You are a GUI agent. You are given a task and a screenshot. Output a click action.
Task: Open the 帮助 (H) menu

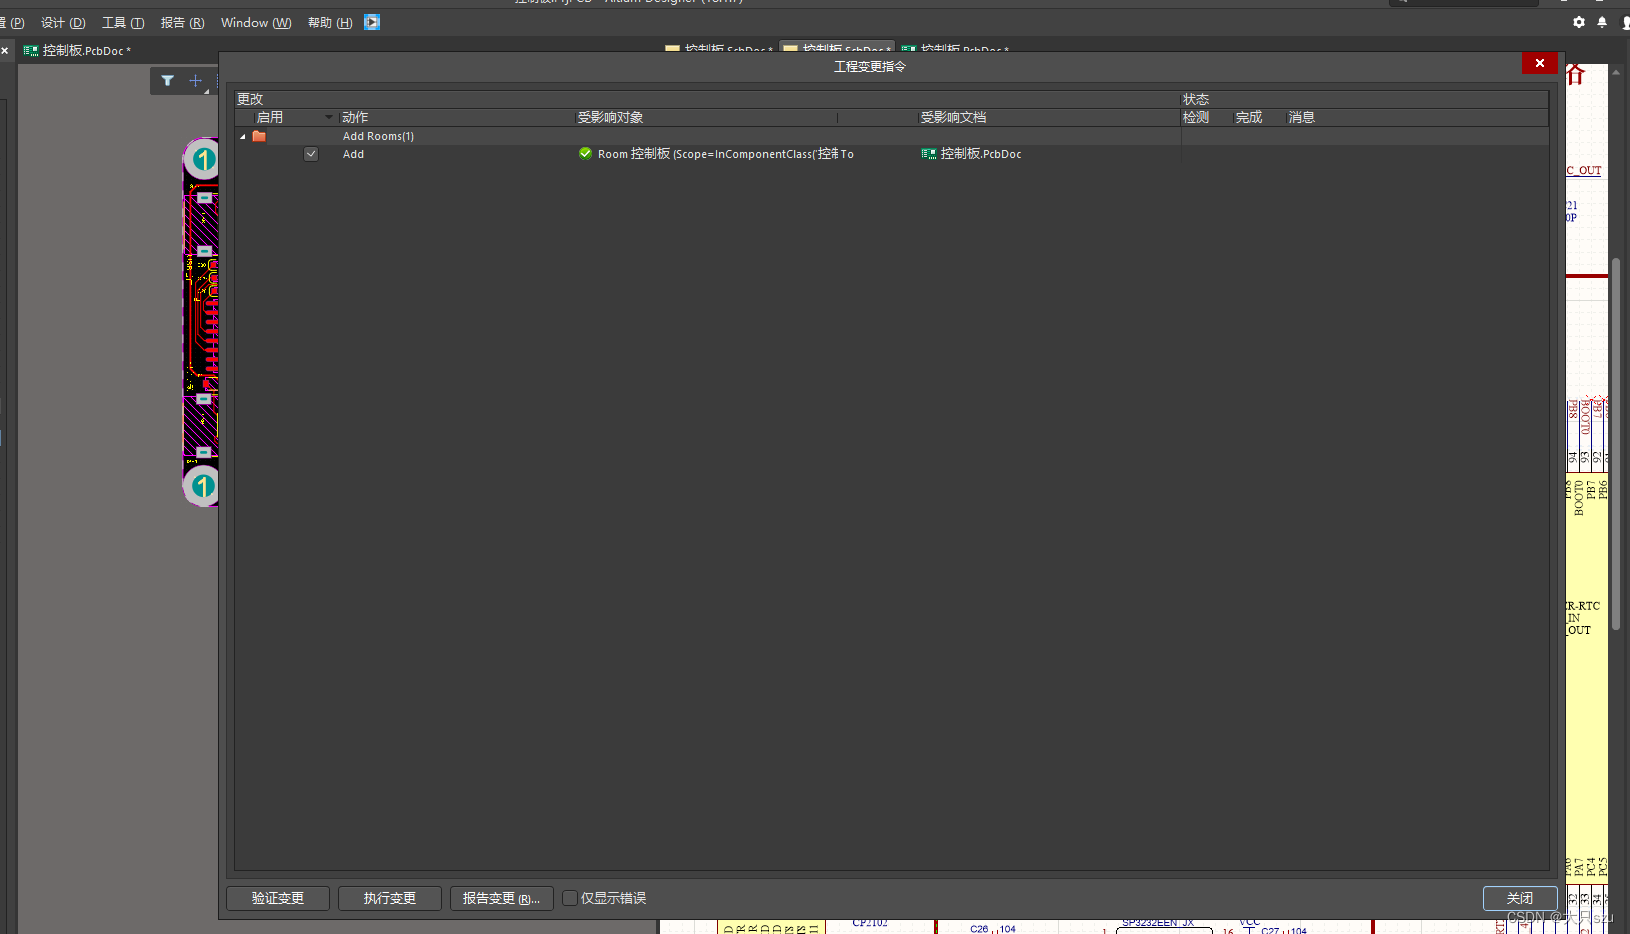[x=330, y=22]
